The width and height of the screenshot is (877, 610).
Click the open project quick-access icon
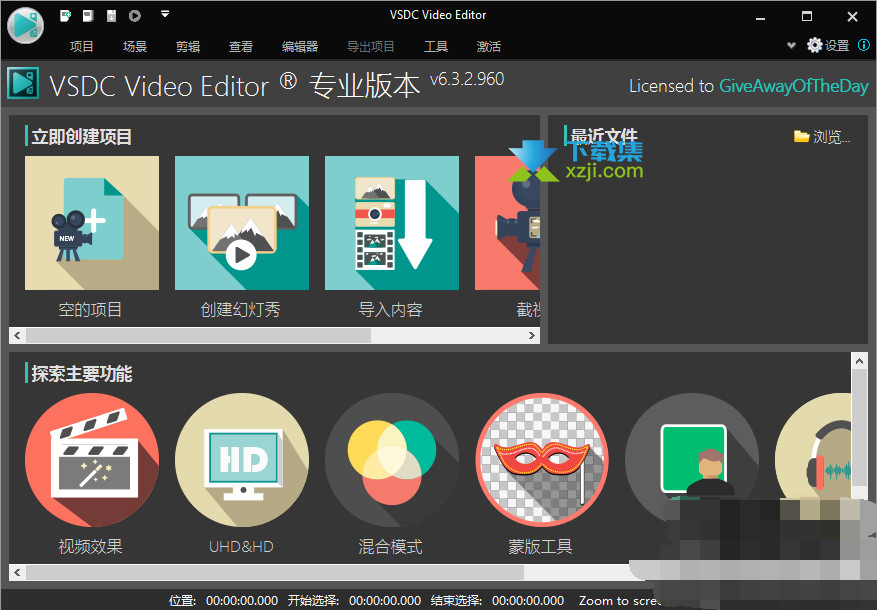88,16
